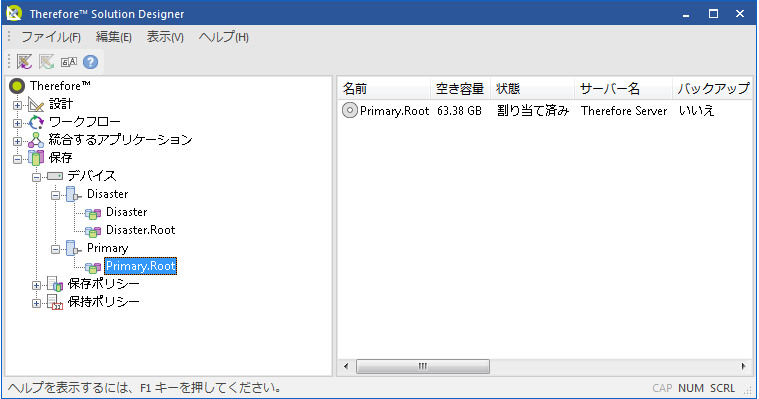
Task: Click the NUM status bar indicator
Action: (x=691, y=388)
